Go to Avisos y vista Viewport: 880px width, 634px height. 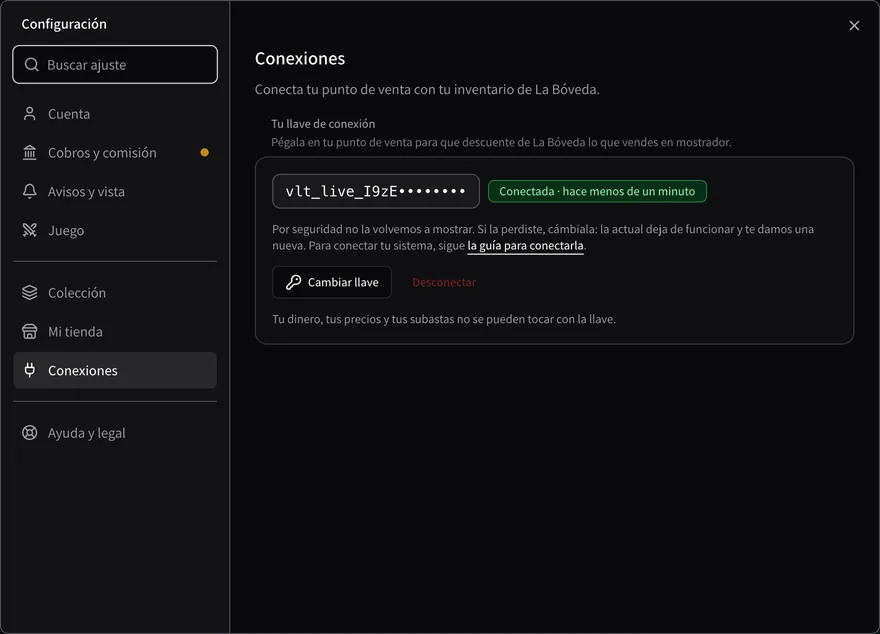point(115,191)
